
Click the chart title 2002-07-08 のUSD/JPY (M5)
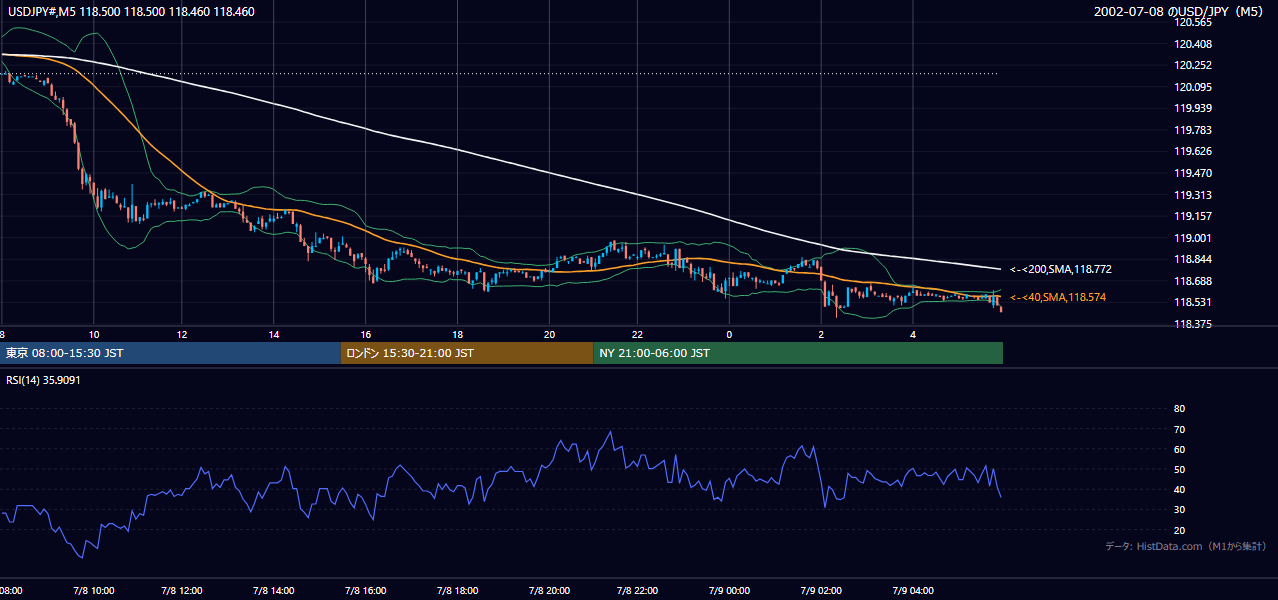pyautogui.click(x=1180, y=11)
